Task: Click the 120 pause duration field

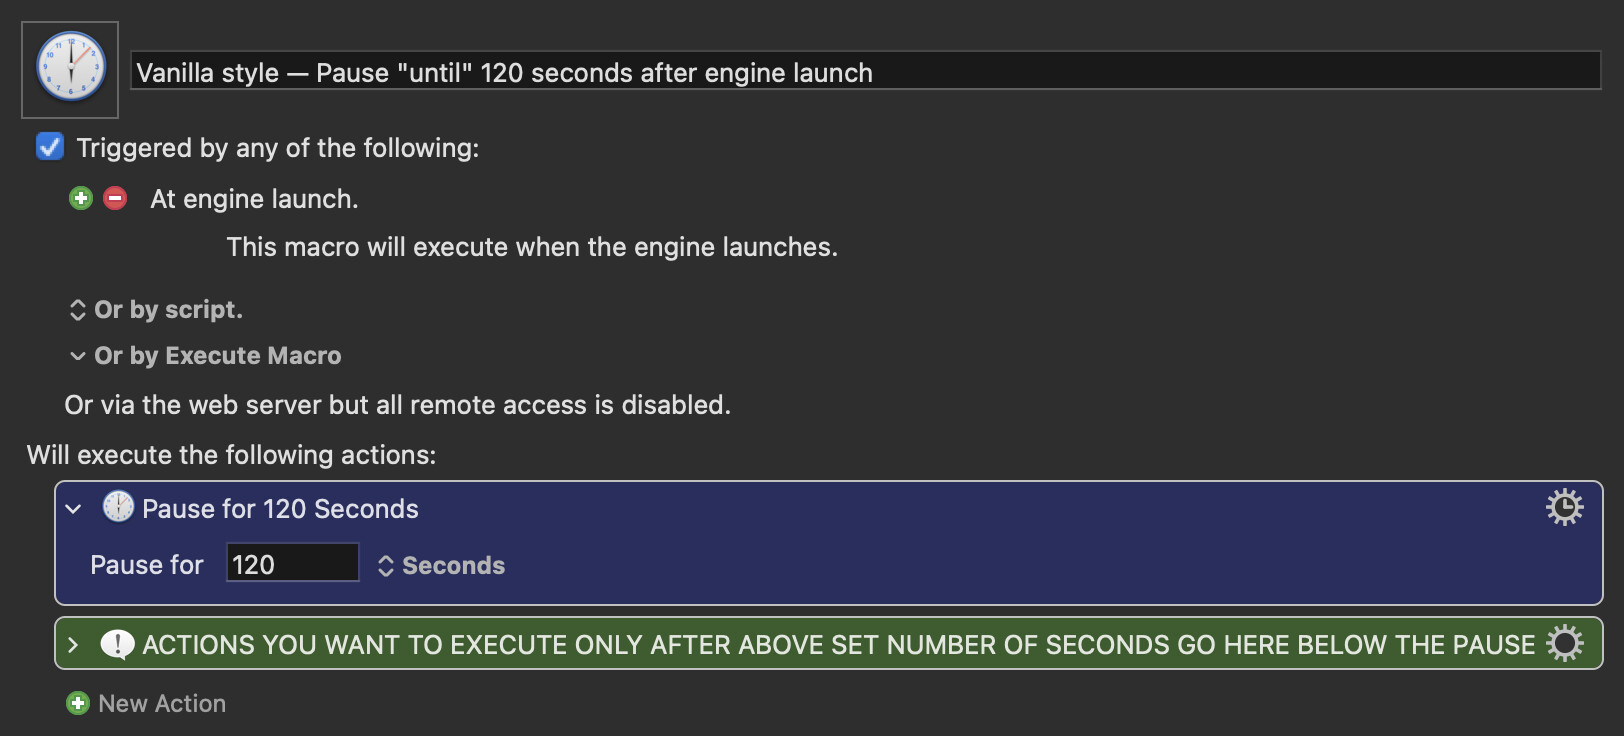Action: pos(293,563)
